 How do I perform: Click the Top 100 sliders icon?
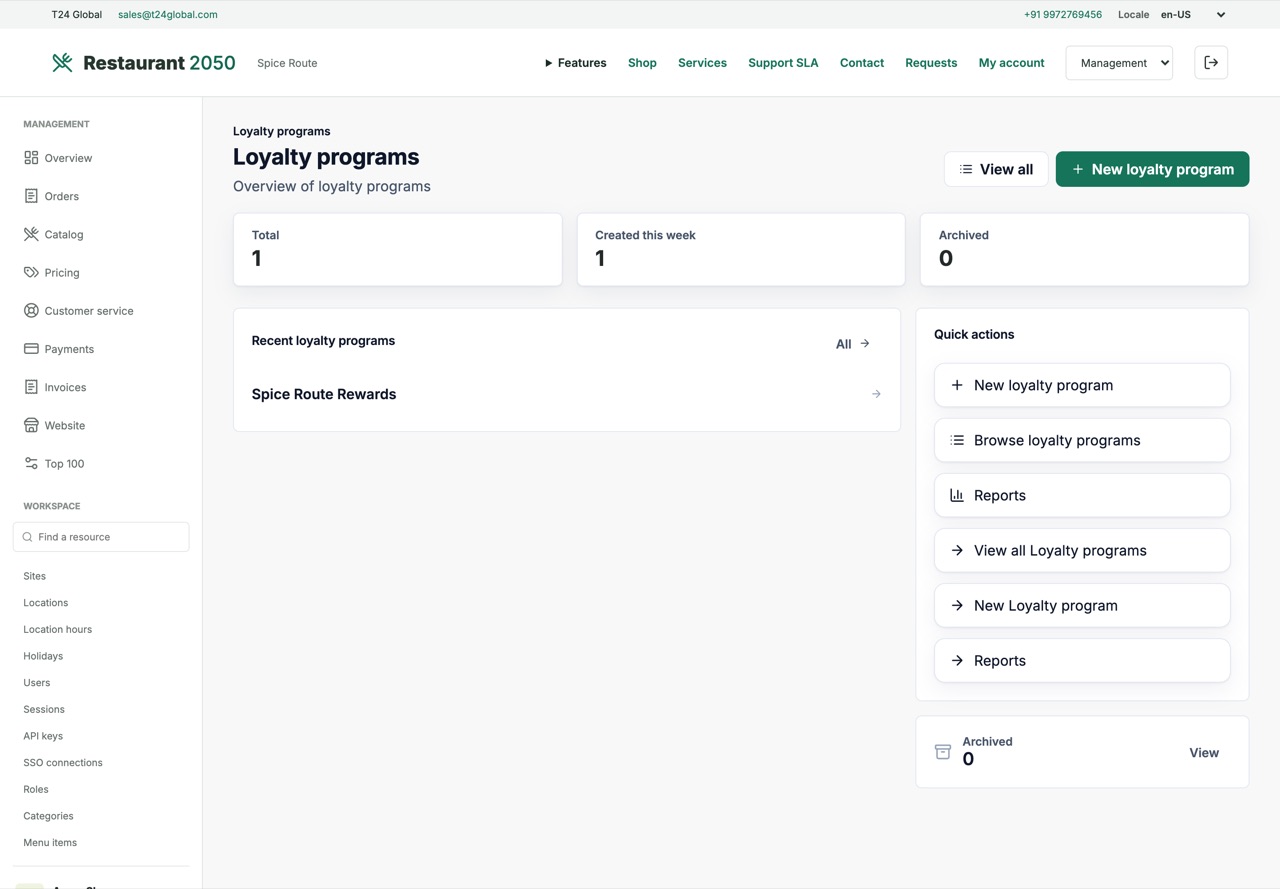pos(31,463)
